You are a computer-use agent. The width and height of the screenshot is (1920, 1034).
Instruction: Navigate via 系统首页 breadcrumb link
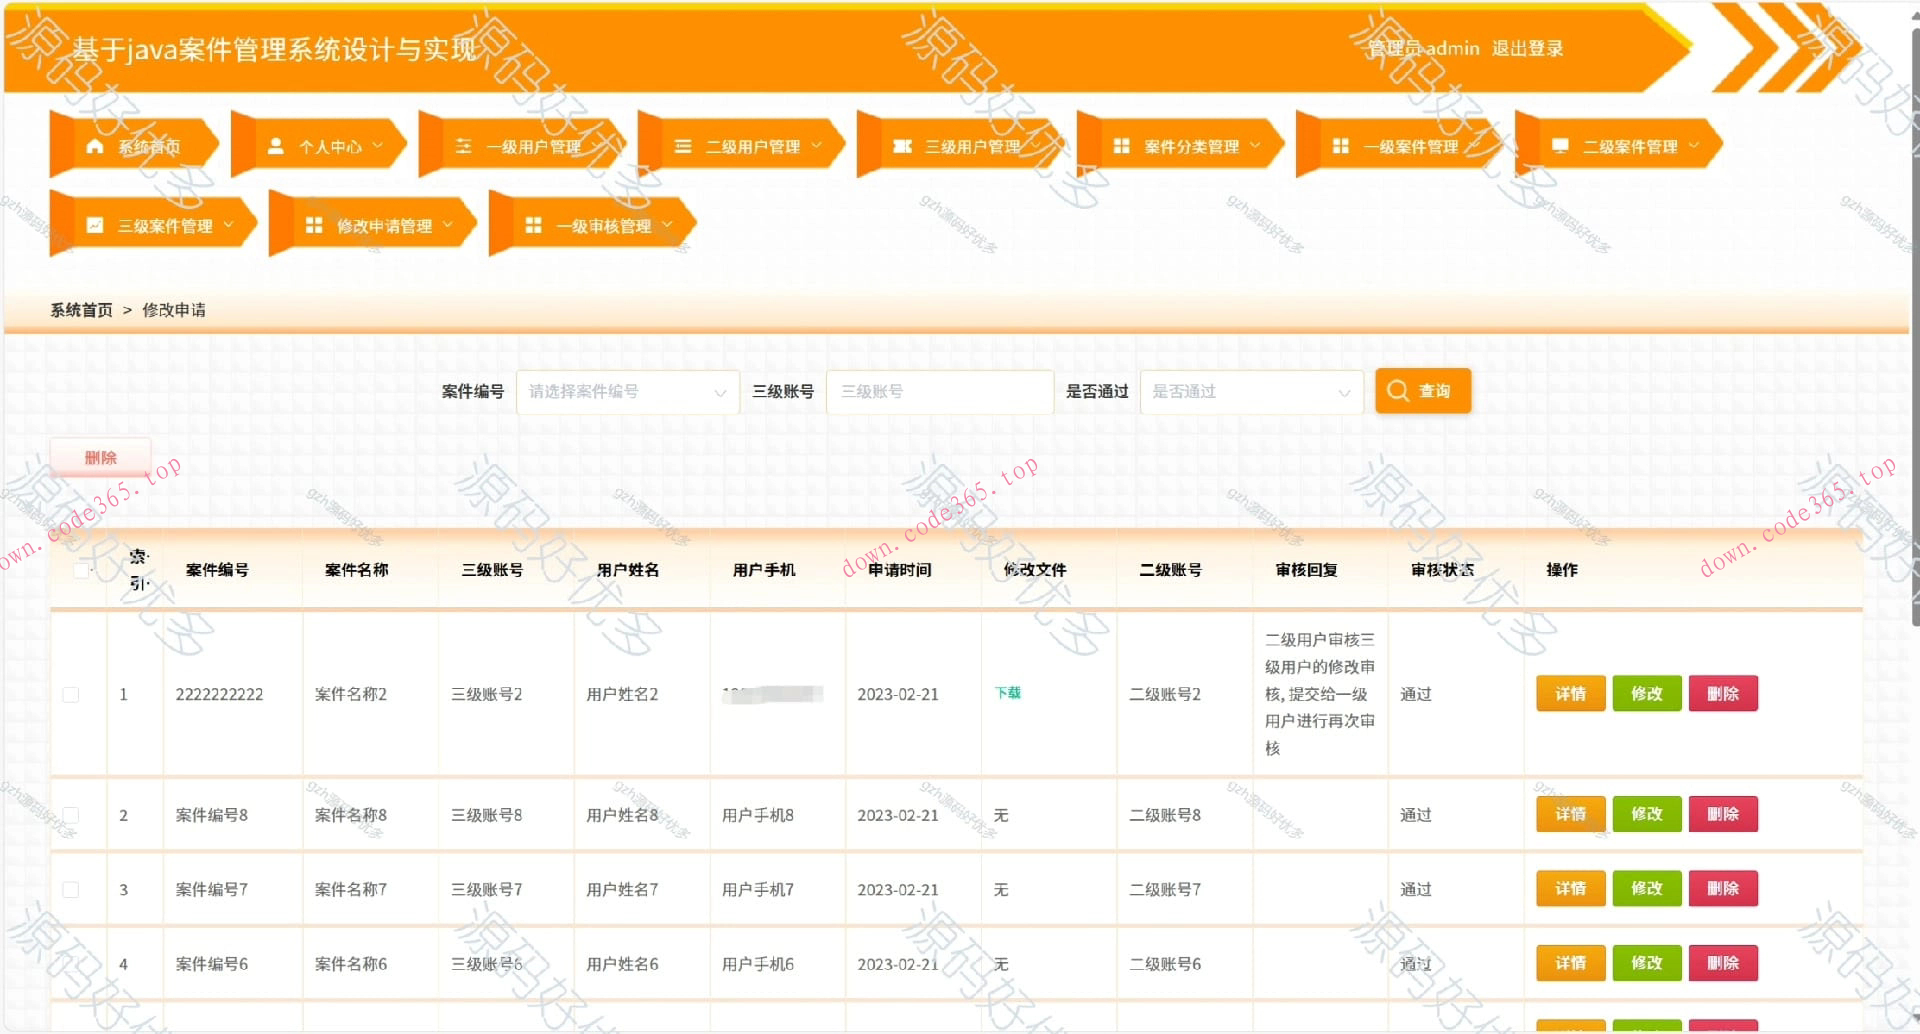pos(80,310)
